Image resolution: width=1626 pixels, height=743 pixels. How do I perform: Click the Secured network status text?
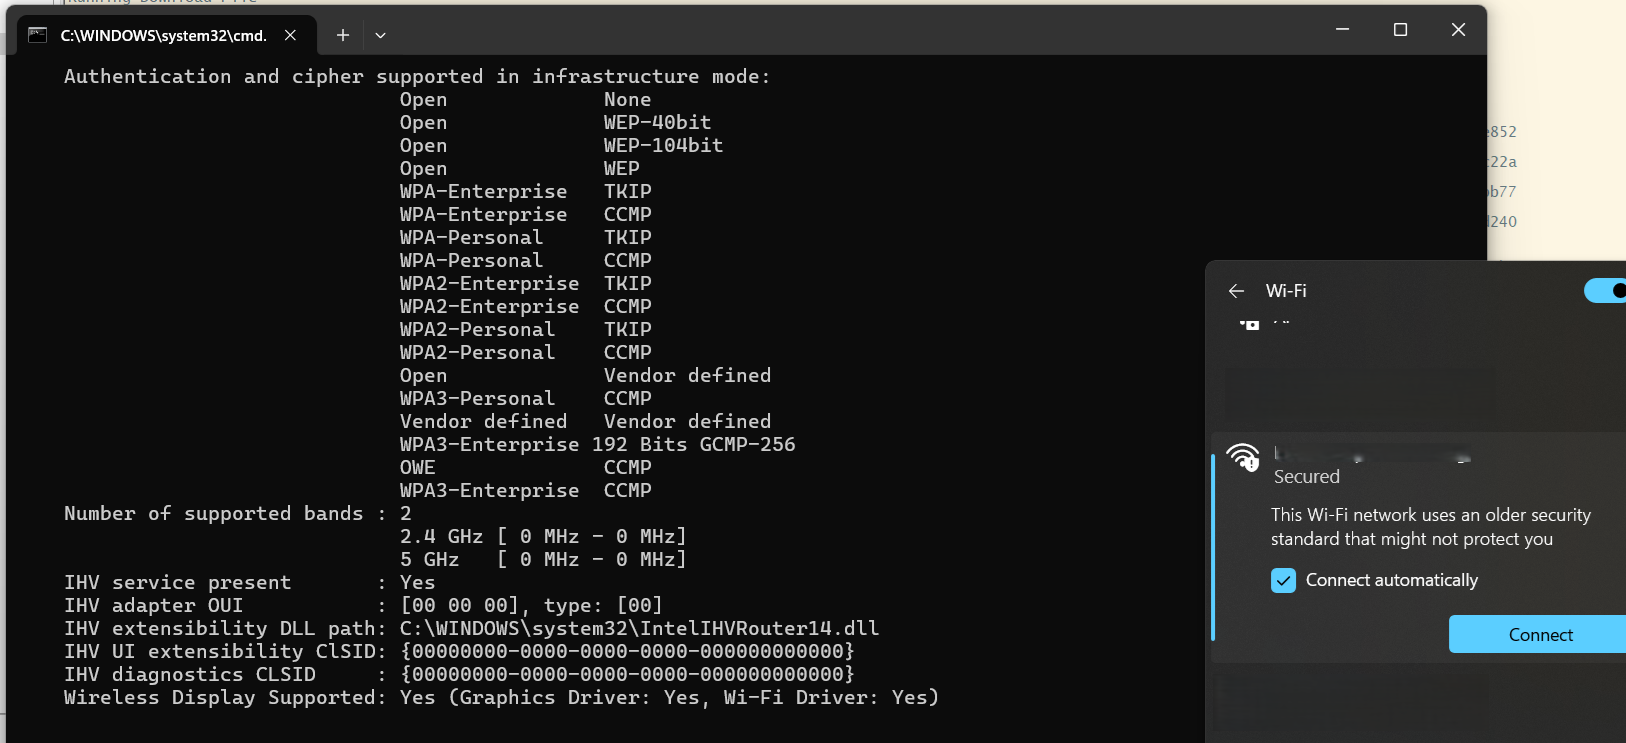pyautogui.click(x=1306, y=477)
